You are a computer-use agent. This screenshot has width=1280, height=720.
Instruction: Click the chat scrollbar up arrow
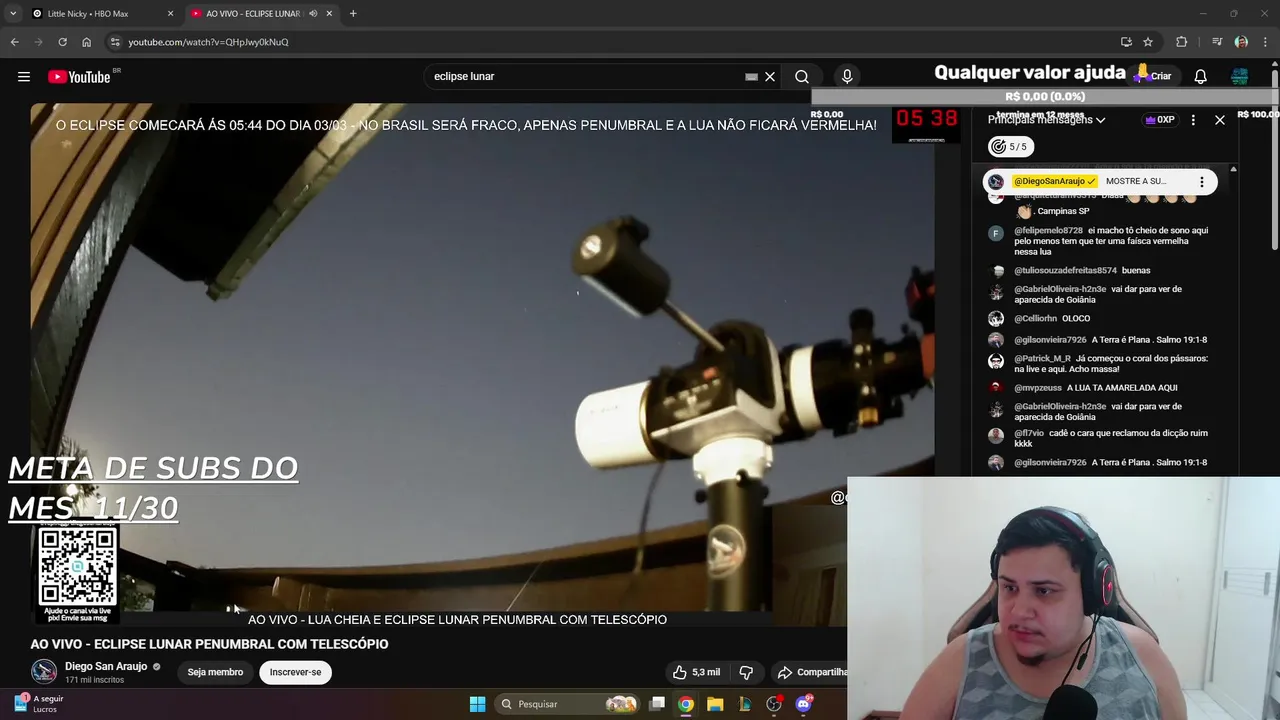(x=1233, y=169)
